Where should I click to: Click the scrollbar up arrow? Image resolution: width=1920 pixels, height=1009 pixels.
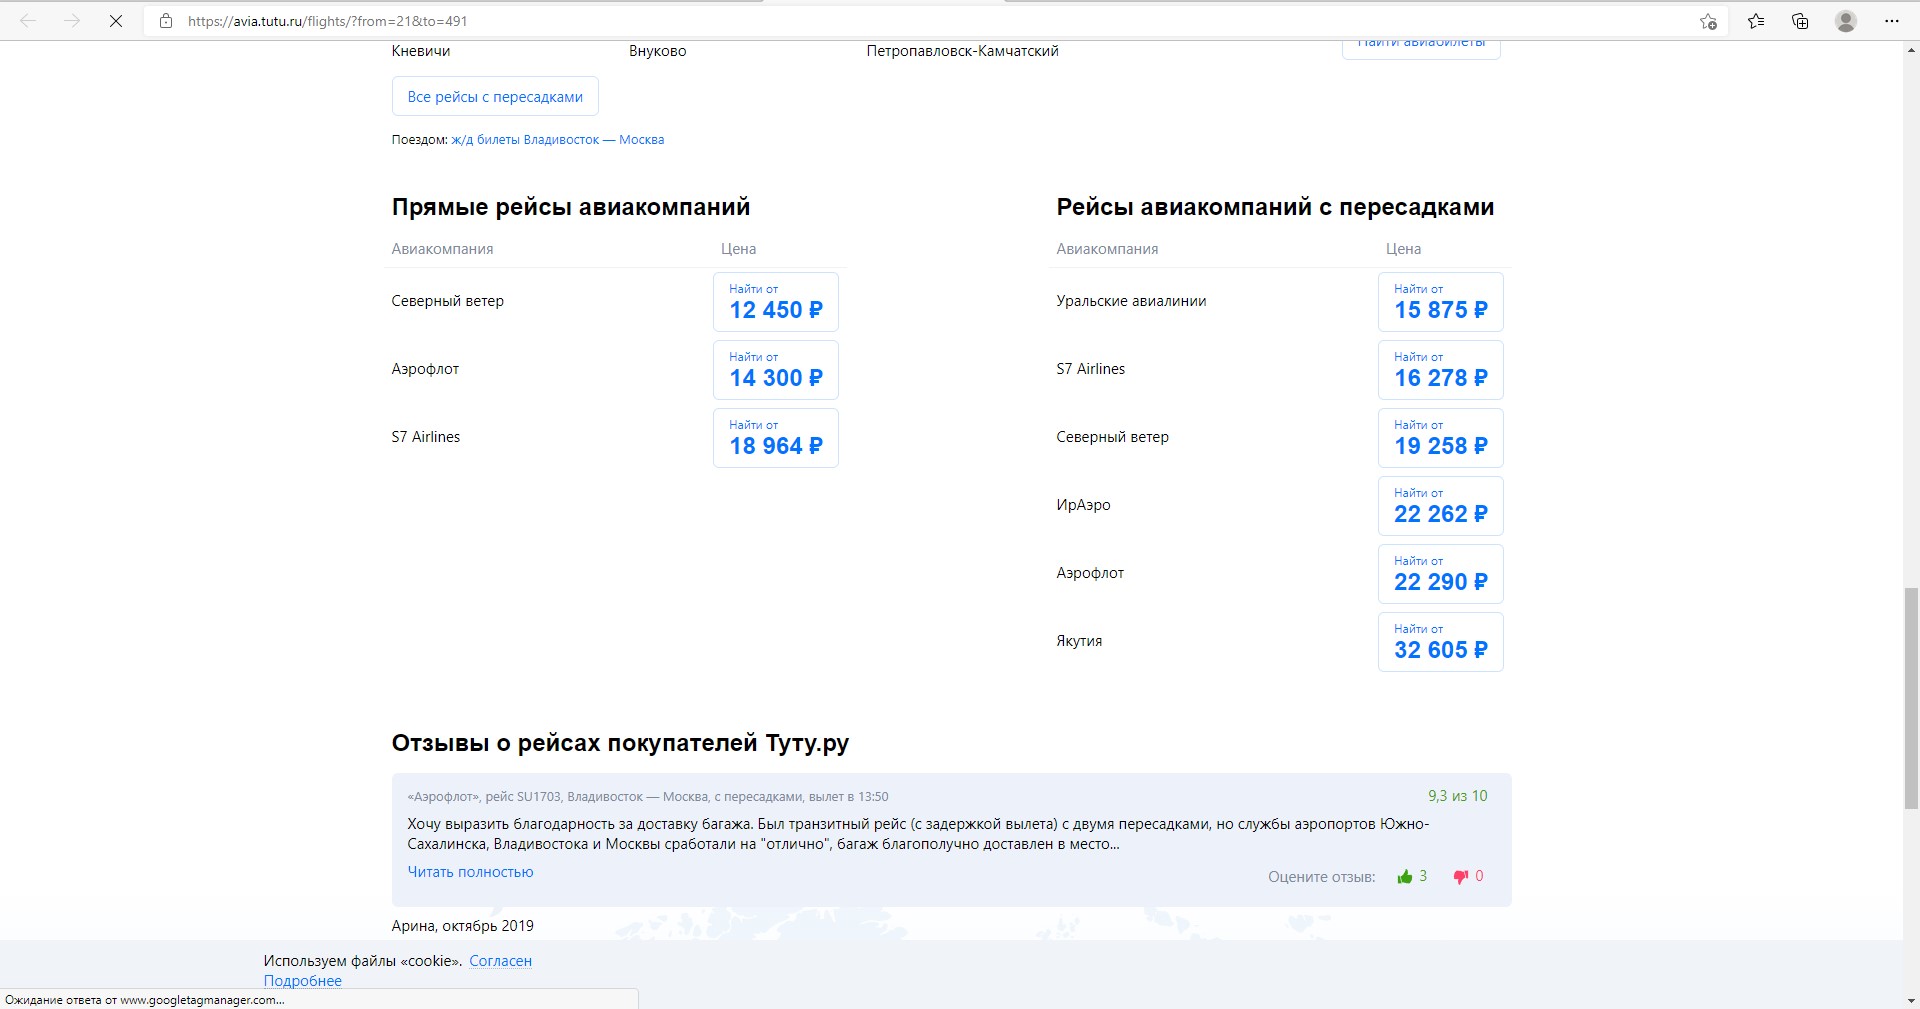pyautogui.click(x=1911, y=50)
